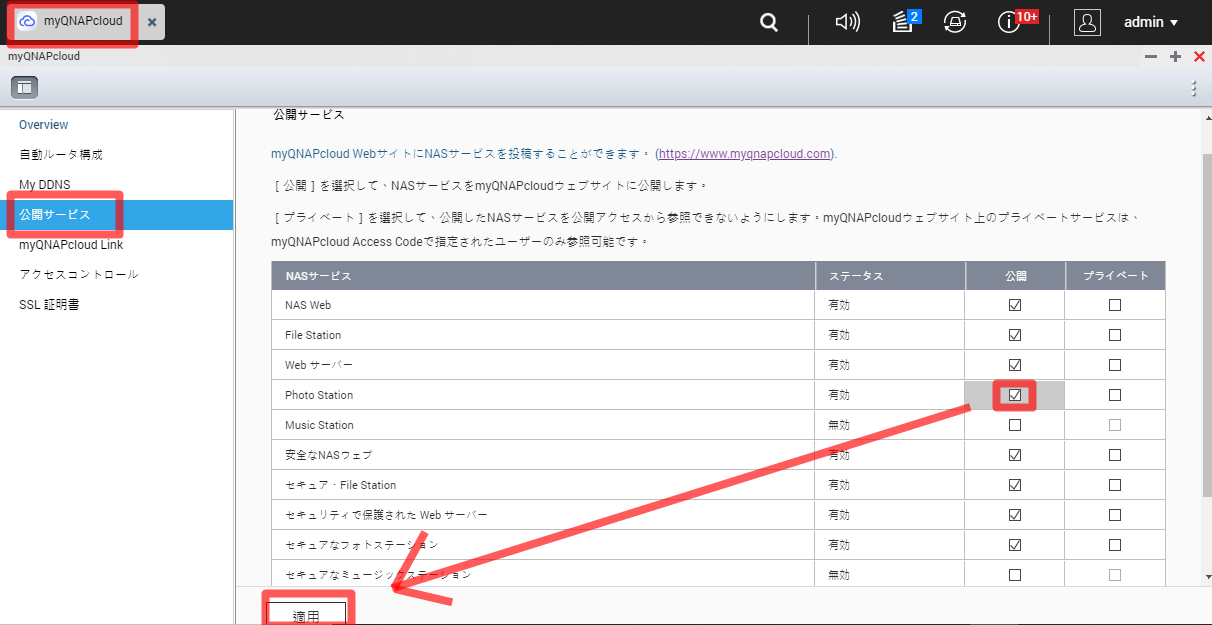
Task: Click the 適用 apply button
Action: point(306,613)
